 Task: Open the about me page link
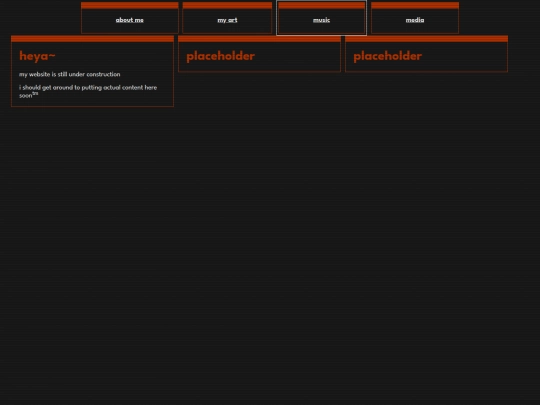129,20
